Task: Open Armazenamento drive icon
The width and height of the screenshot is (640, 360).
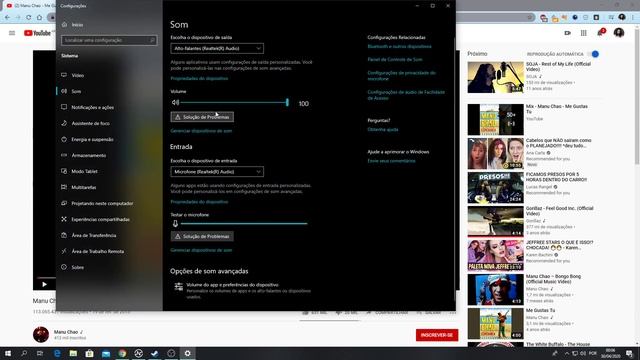Action: pos(64,155)
